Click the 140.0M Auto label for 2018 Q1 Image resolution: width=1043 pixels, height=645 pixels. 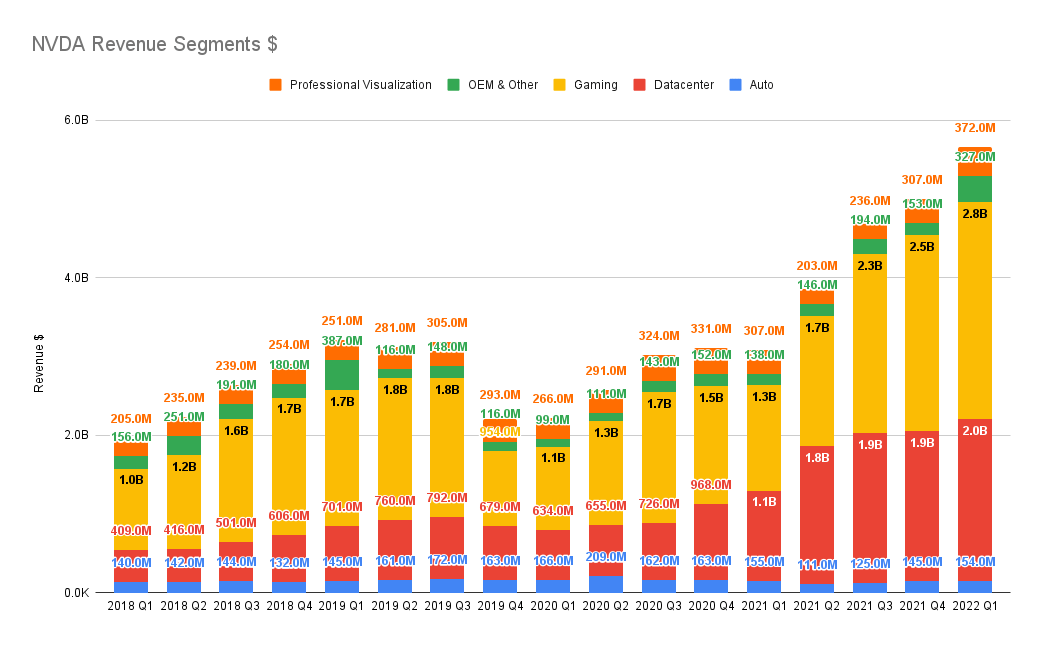tap(131, 563)
